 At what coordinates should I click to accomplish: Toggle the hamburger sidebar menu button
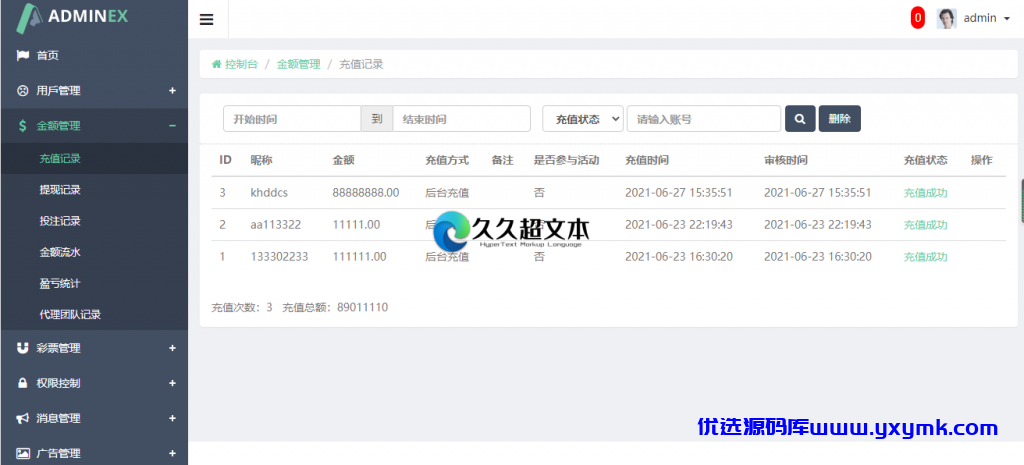click(206, 19)
